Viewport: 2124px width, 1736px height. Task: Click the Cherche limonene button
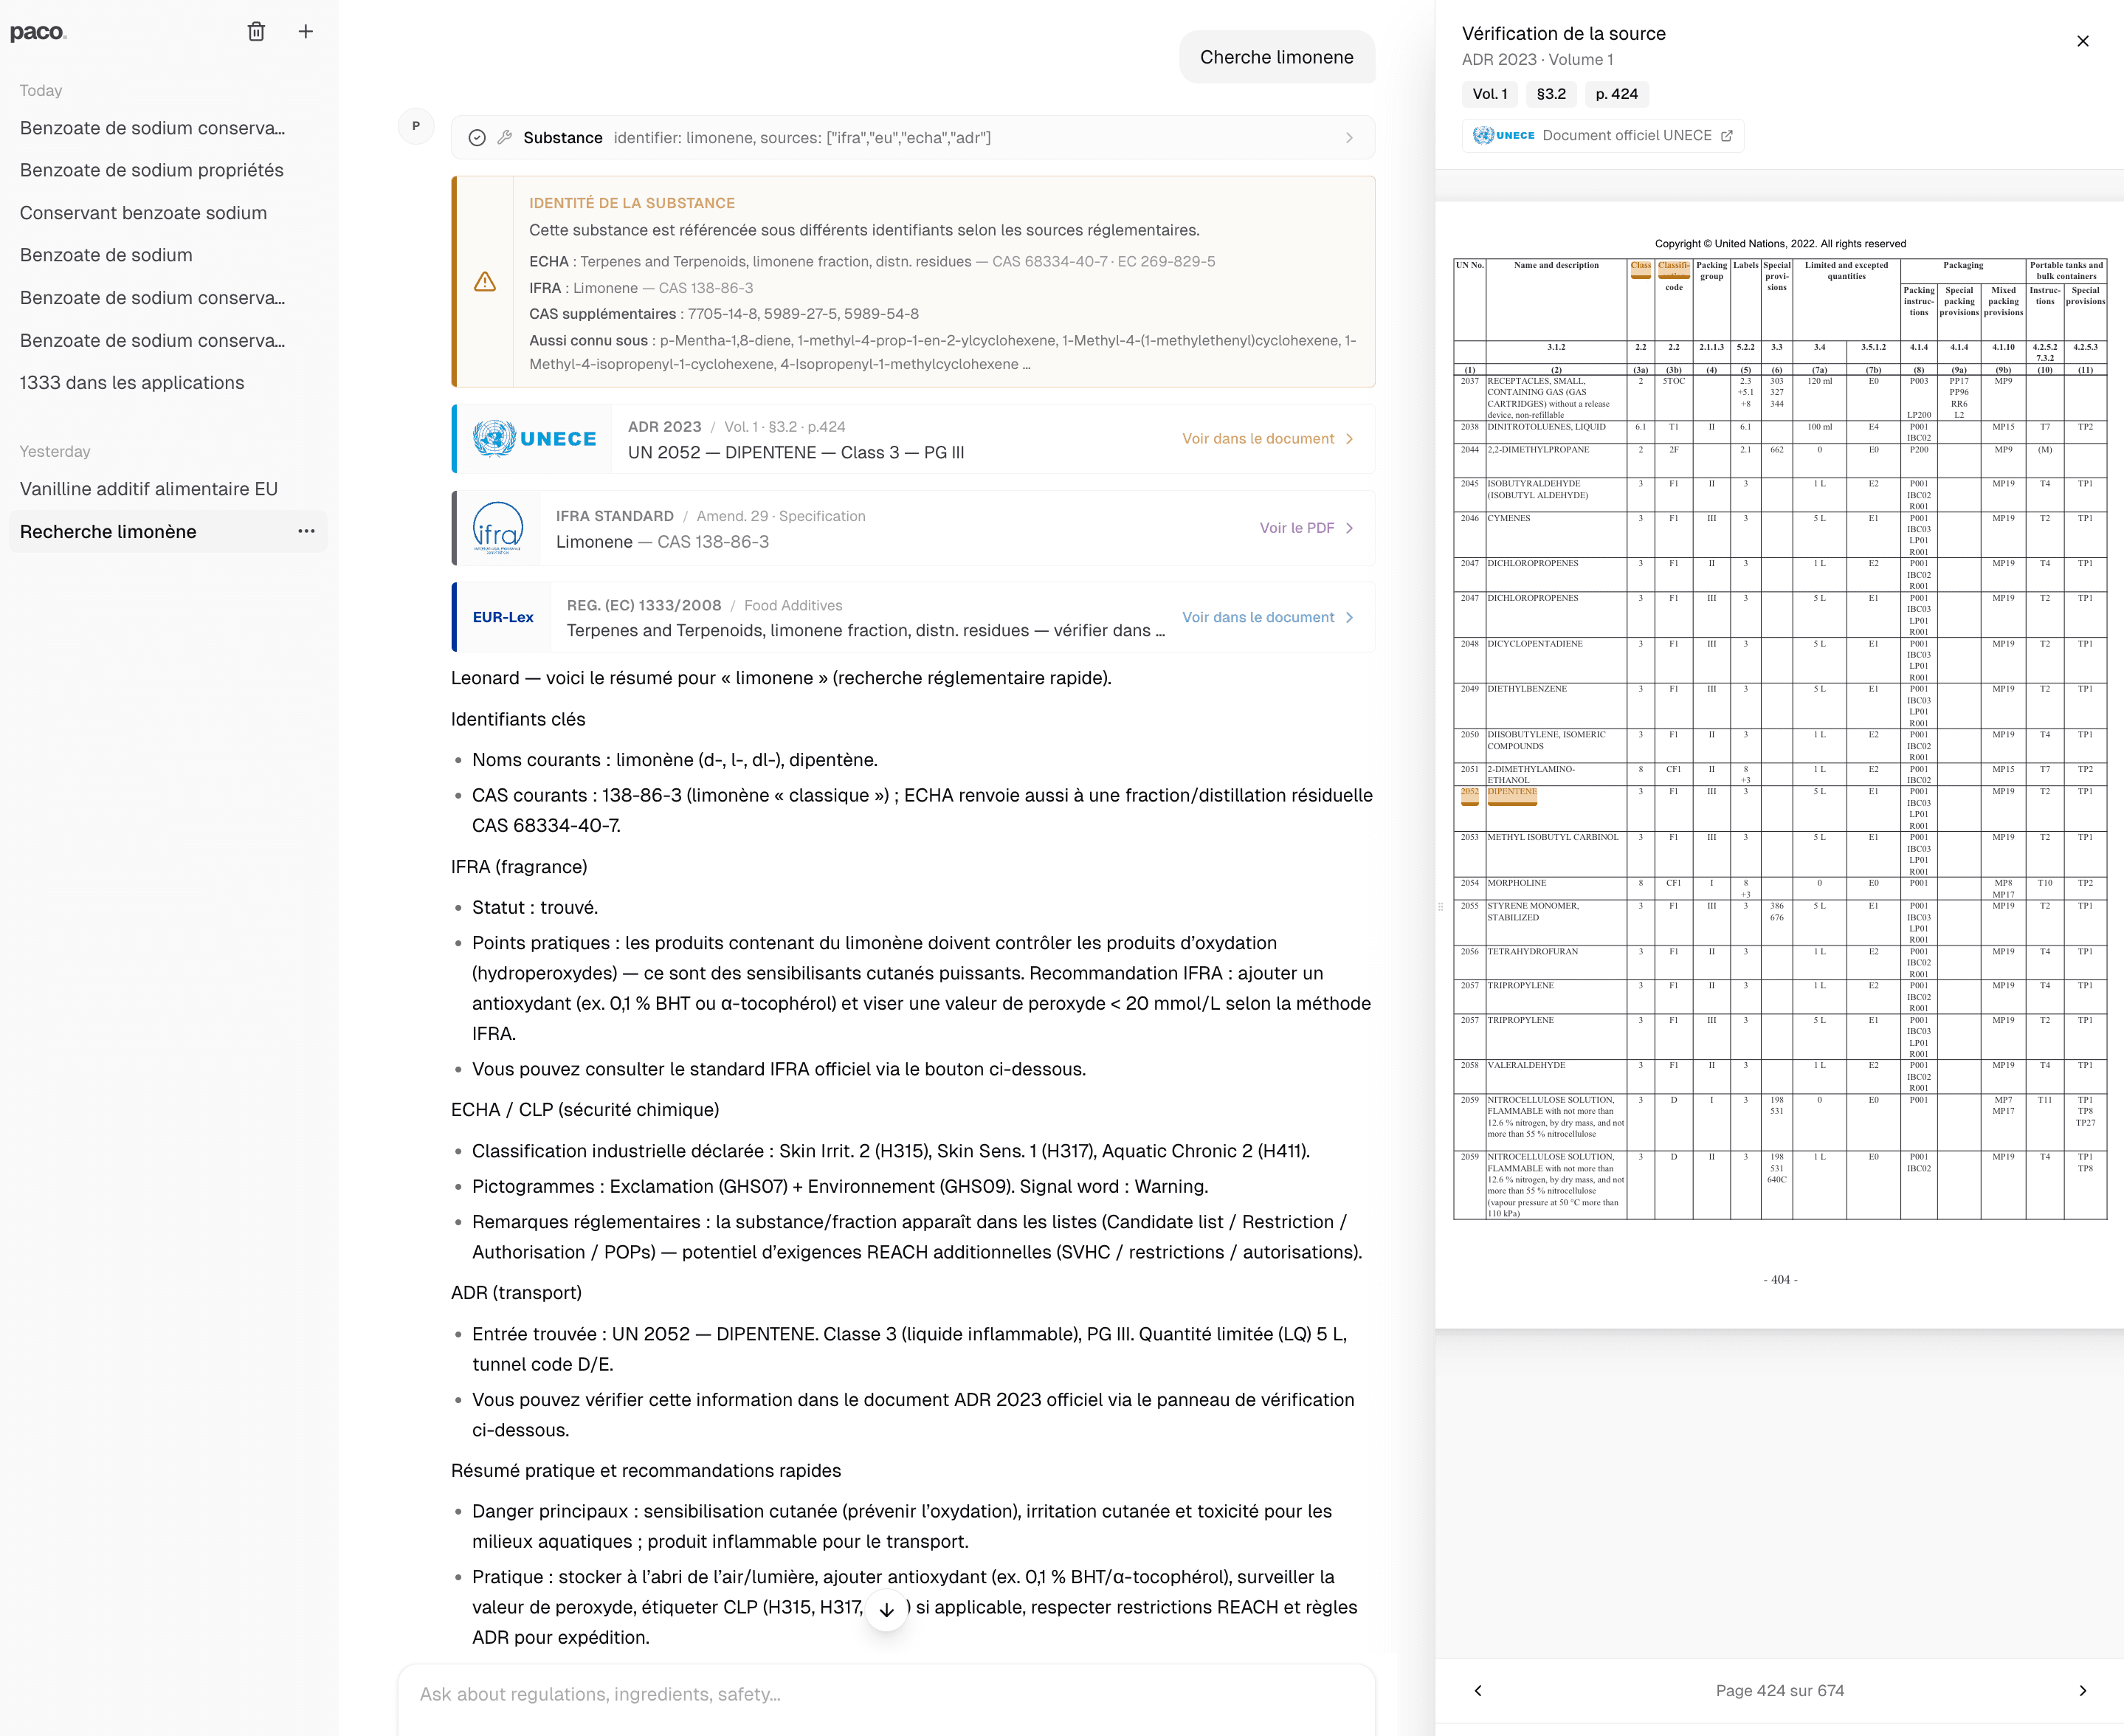(1277, 57)
